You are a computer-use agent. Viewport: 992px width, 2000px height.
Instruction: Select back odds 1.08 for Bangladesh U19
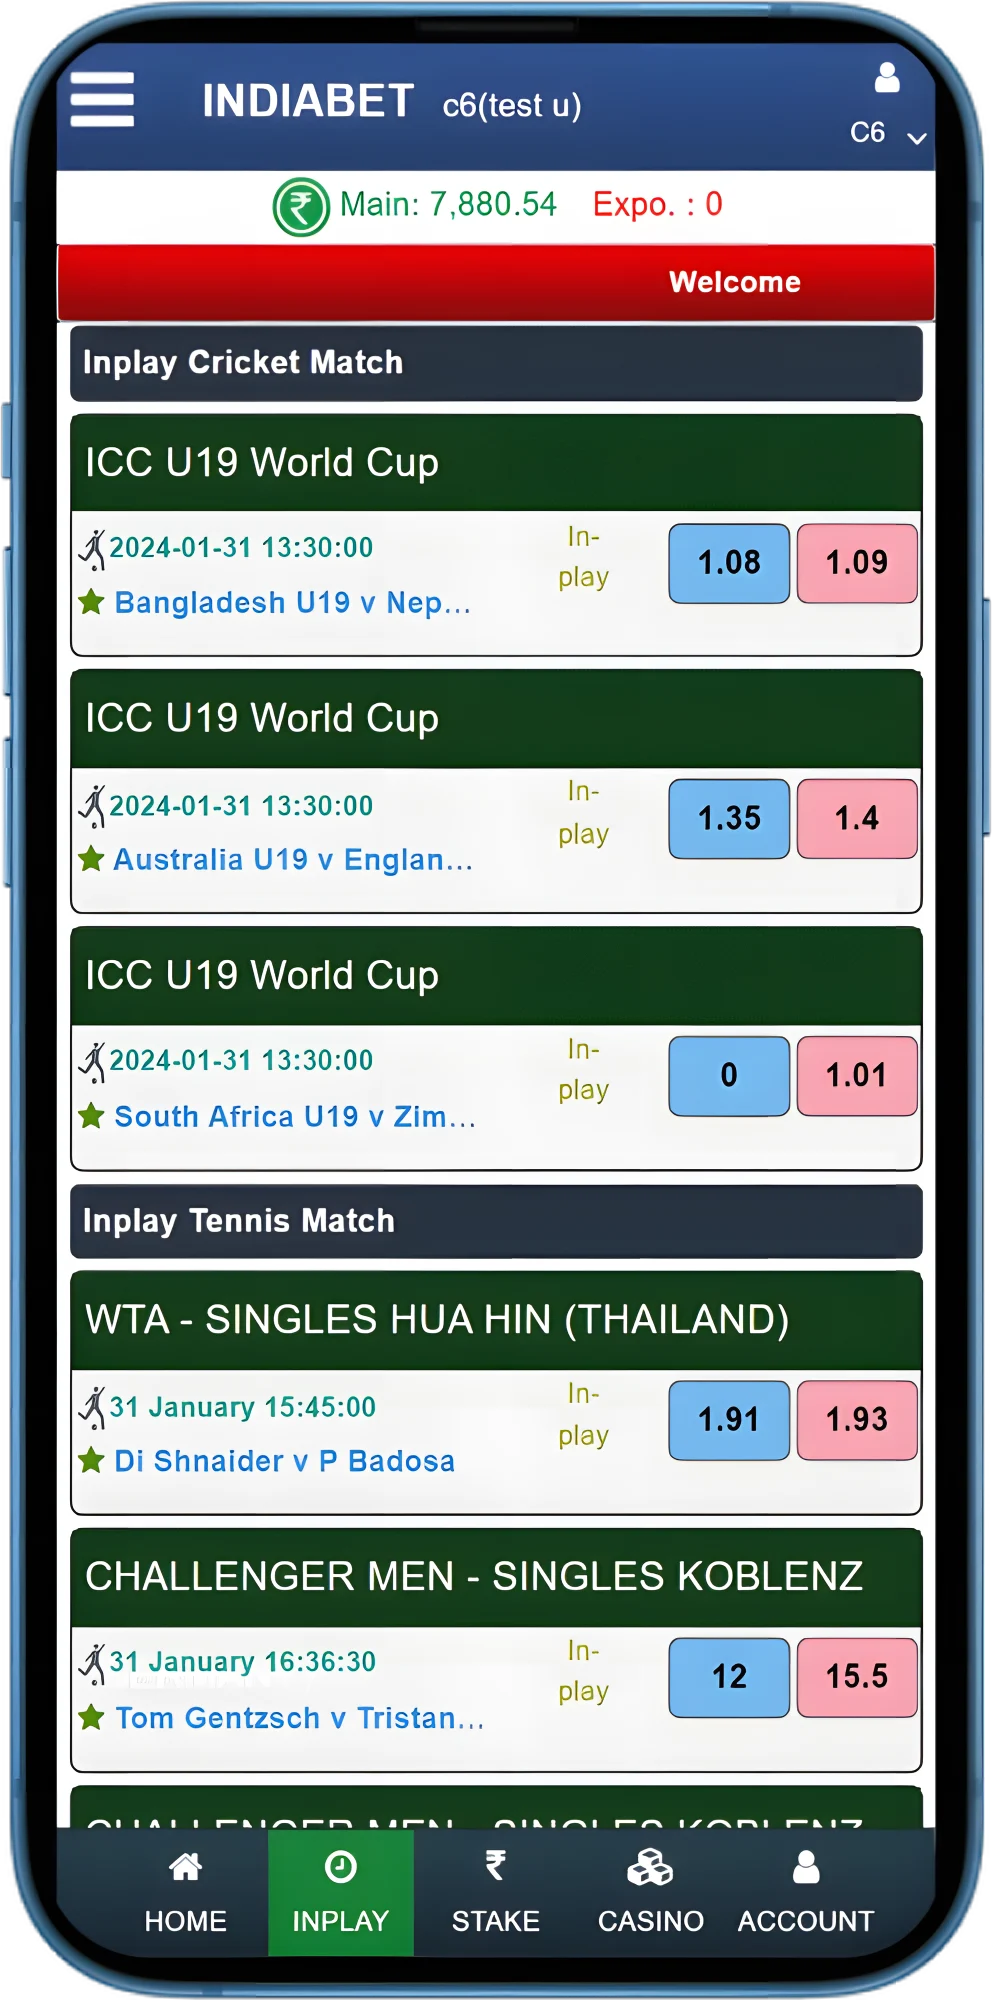tap(729, 563)
